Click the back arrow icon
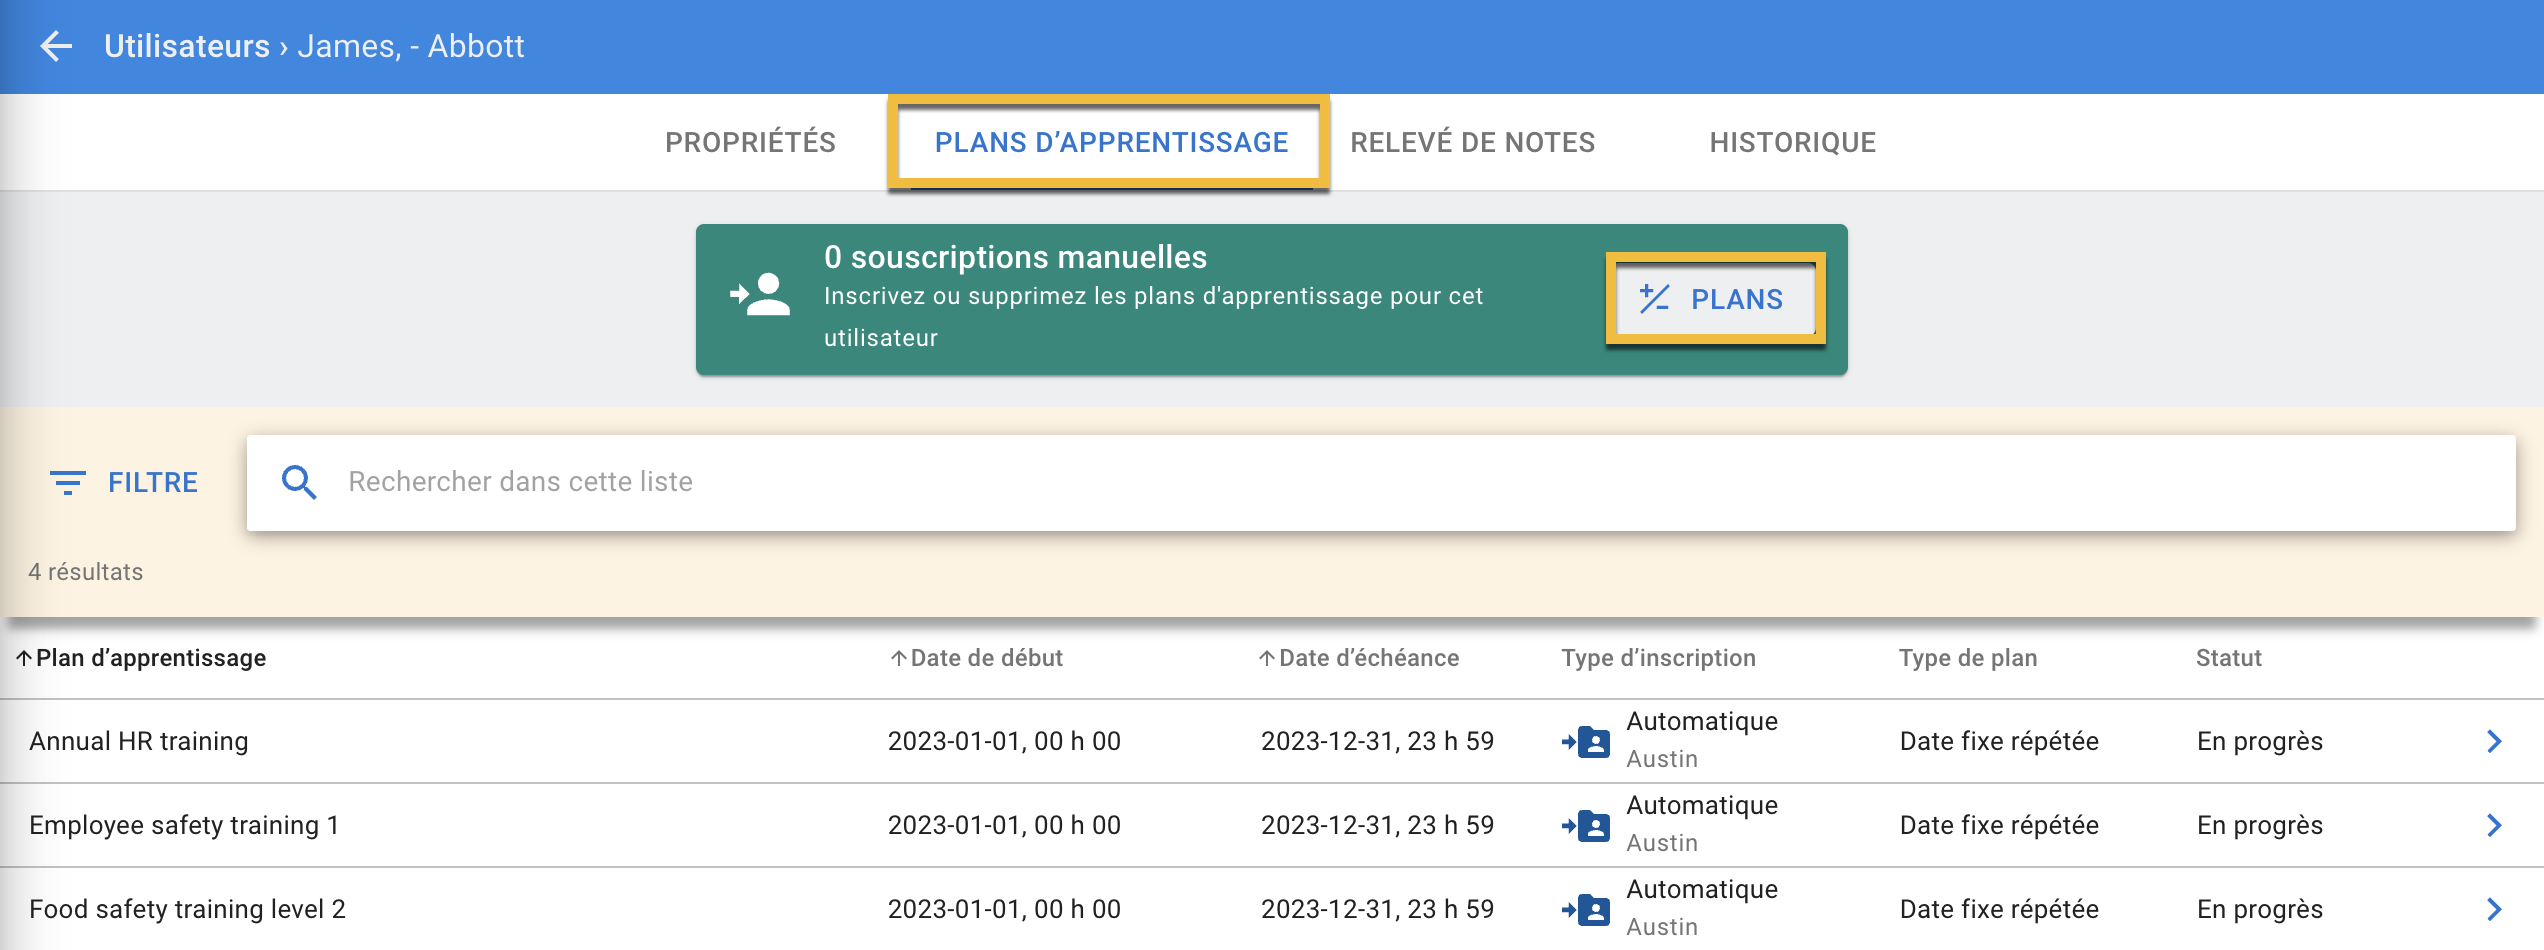The image size is (2544, 950). point(56,46)
